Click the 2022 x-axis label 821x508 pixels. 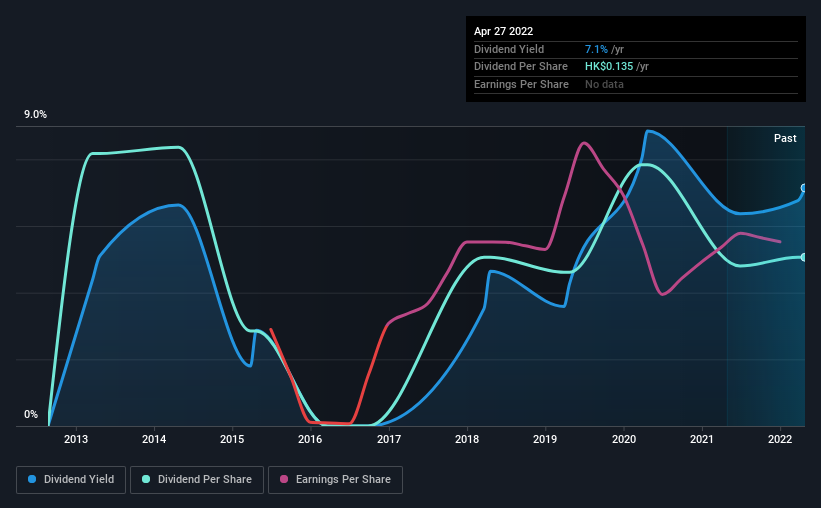click(780, 439)
